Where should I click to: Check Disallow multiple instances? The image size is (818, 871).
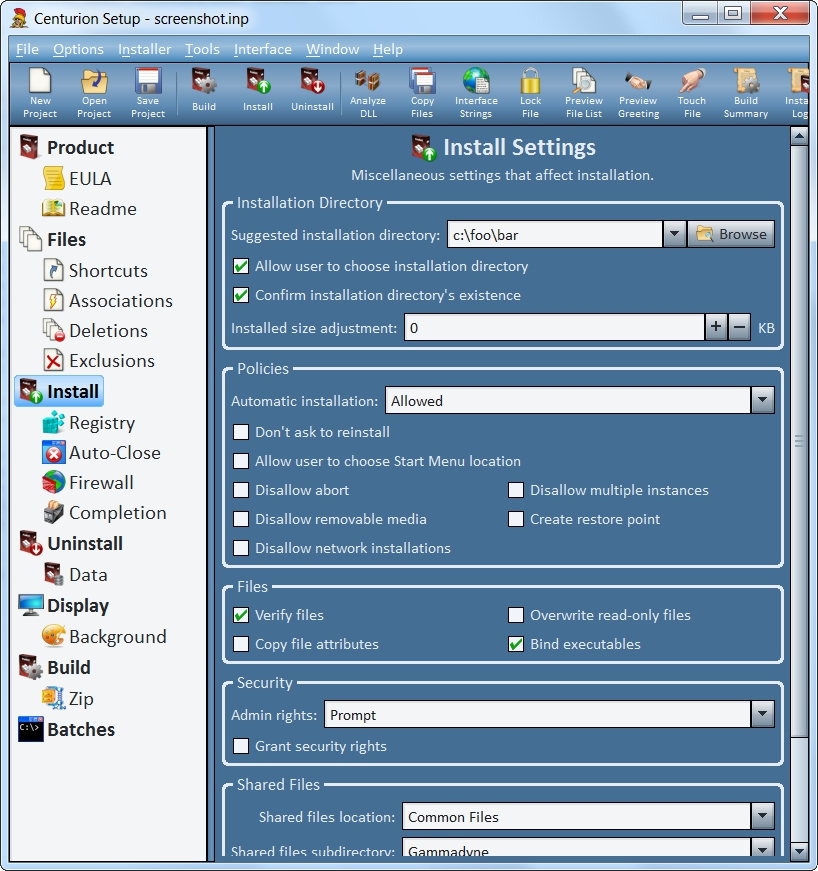(516, 490)
